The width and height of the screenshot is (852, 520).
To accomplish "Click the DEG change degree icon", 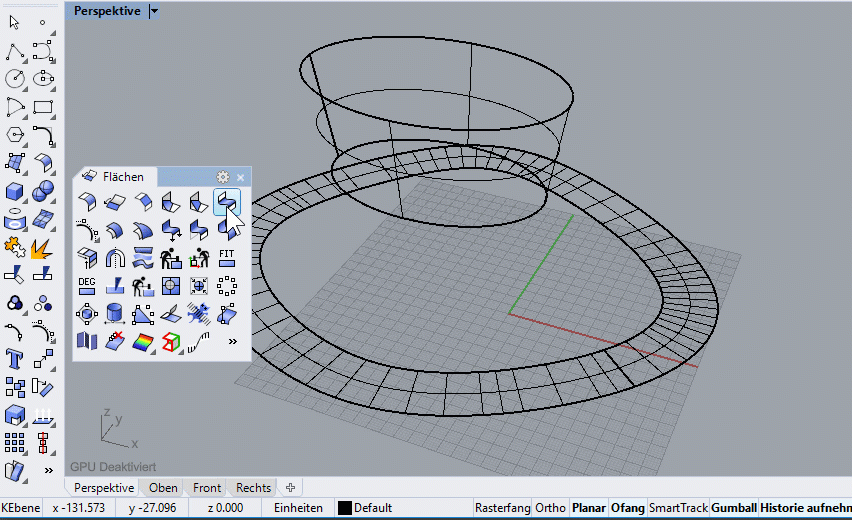I will 87,286.
